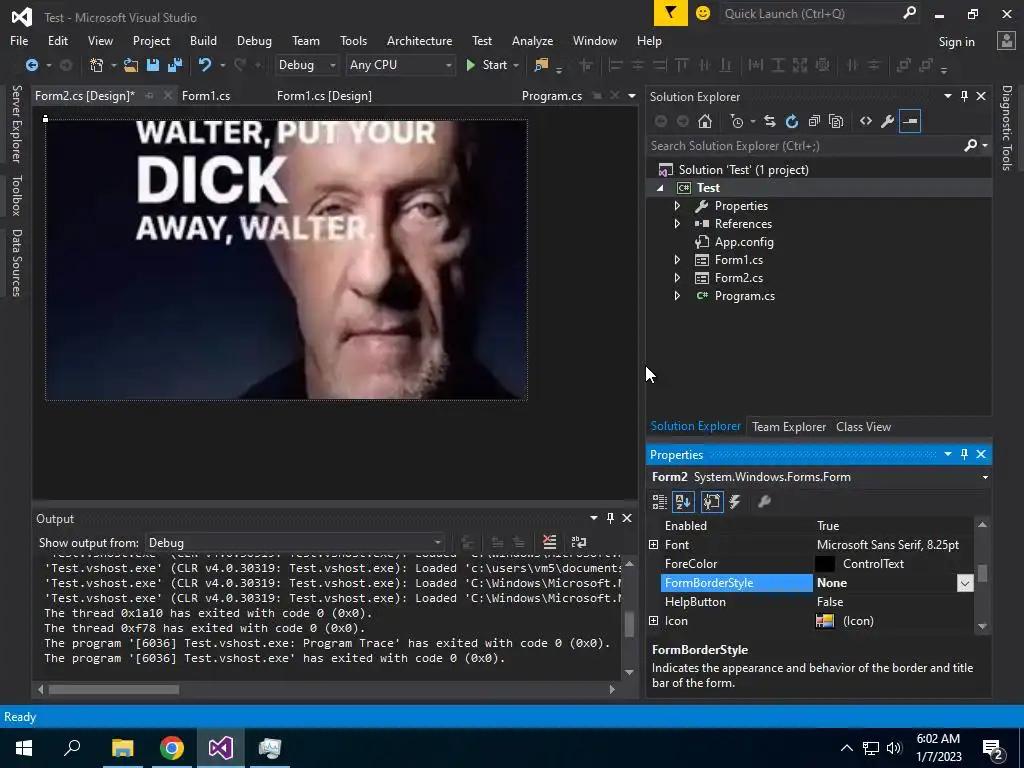Click the feedback smiley face icon
This screenshot has height=768, width=1024.
tap(703, 13)
